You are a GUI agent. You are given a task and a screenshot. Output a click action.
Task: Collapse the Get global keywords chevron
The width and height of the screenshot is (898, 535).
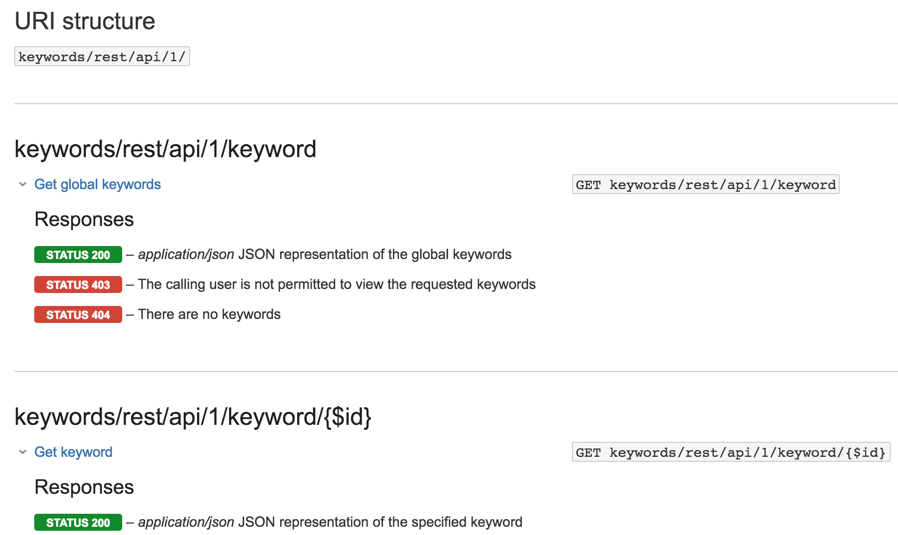coord(23,184)
